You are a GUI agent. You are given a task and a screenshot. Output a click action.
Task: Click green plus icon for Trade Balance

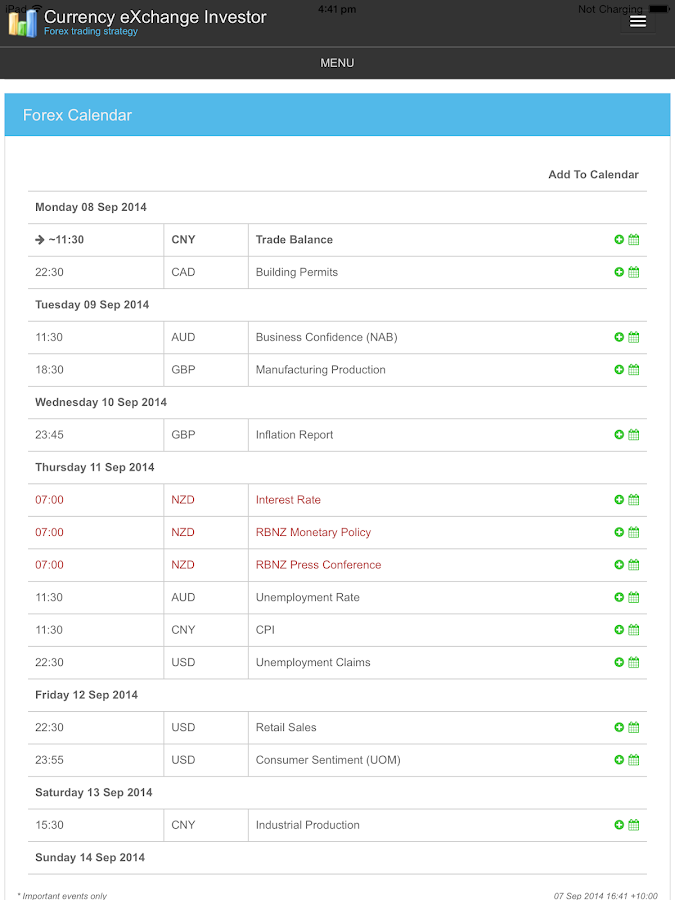click(x=619, y=240)
